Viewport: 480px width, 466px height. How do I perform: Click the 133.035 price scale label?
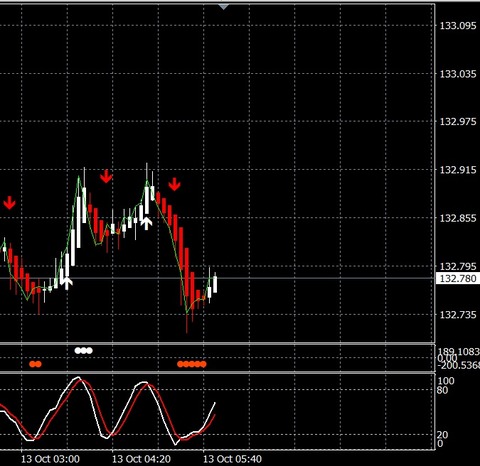click(458, 74)
